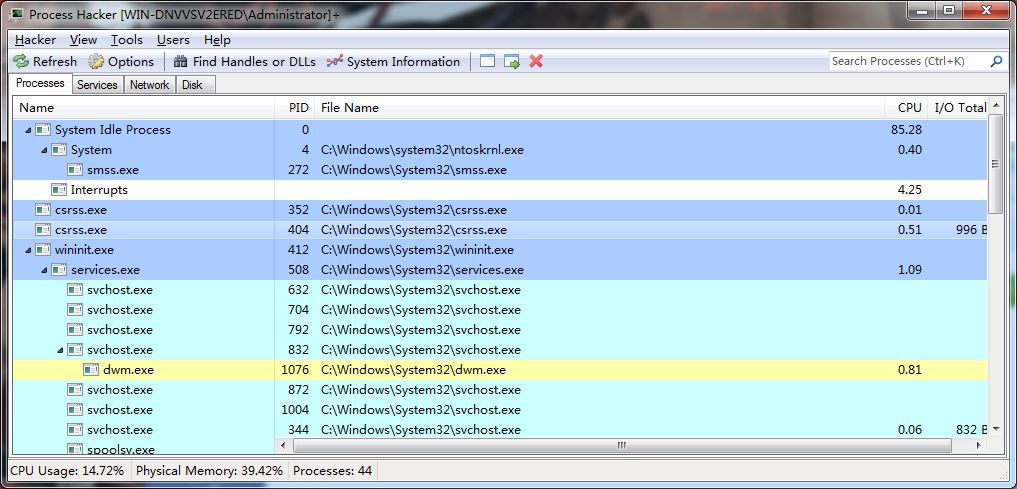Collapse the wininit.exe tree node
This screenshot has height=489, width=1017.
pos(28,250)
